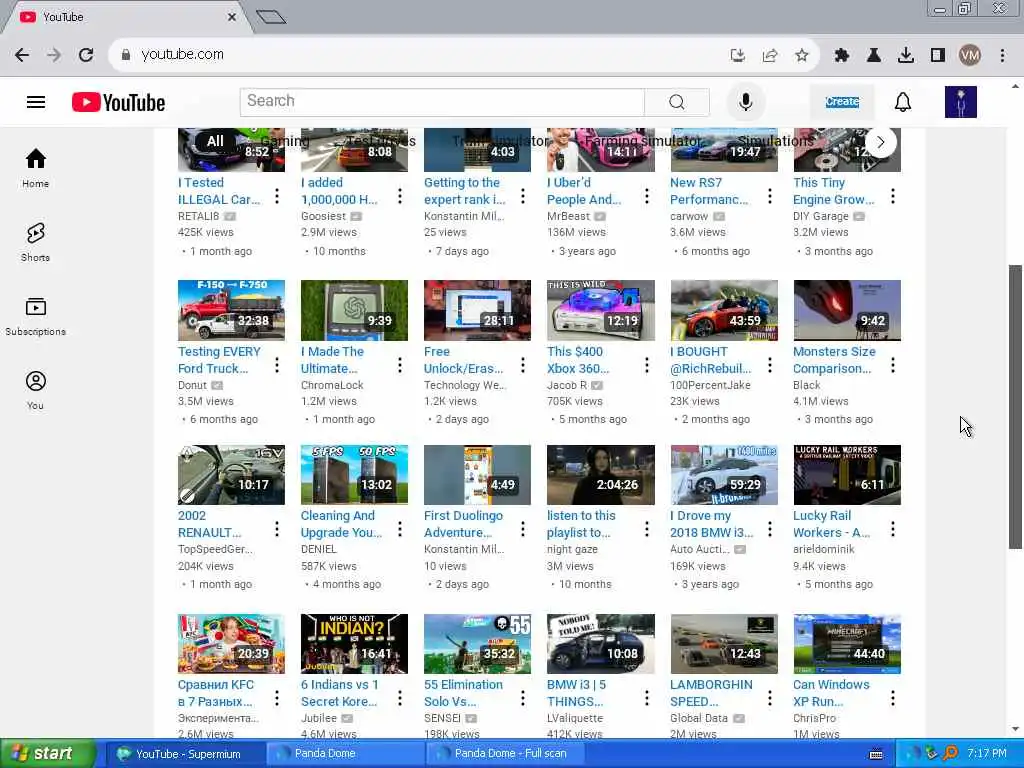Viewport: 1024px width, 768px height.
Task: Open the account avatar menu
Action: pos(961,102)
